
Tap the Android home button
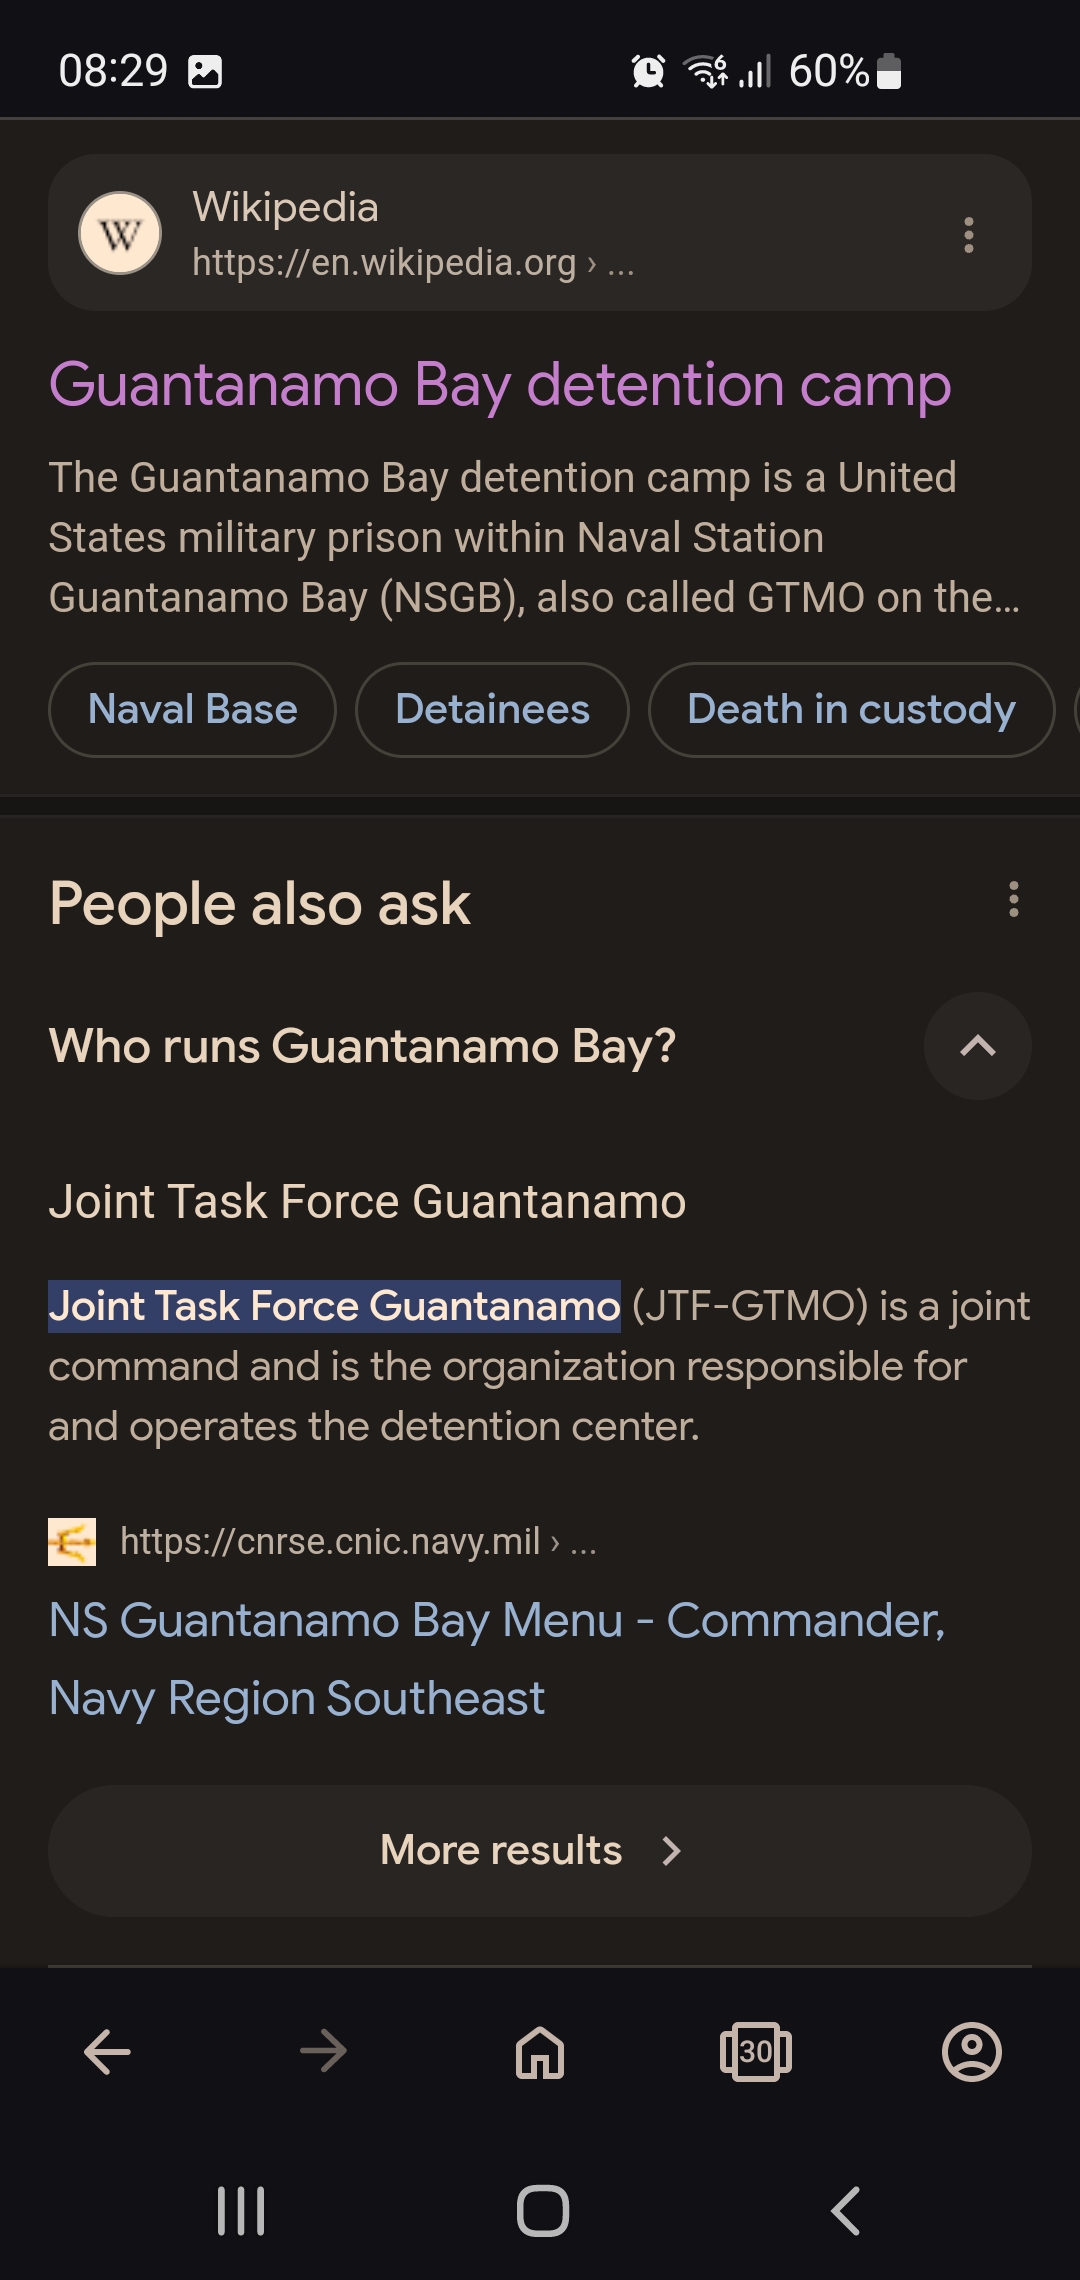point(542,2210)
